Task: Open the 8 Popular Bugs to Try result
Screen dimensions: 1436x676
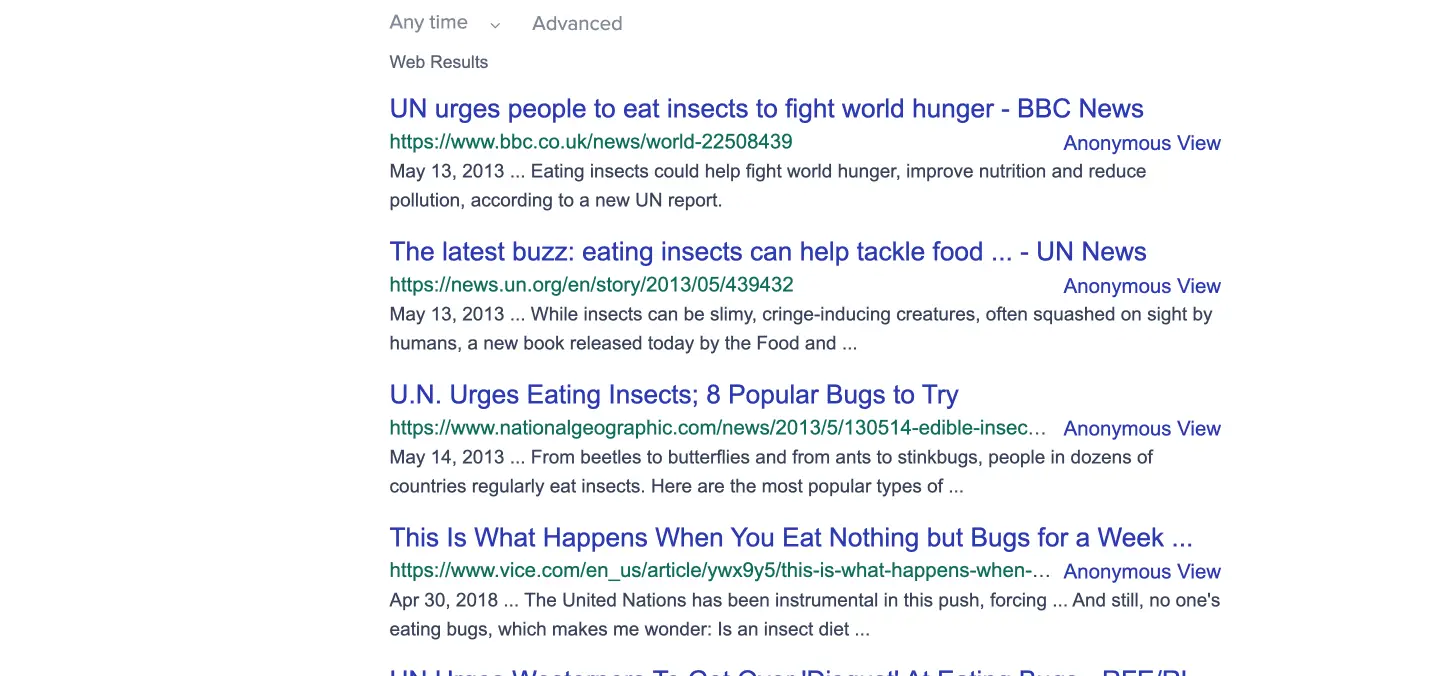Action: tap(673, 395)
